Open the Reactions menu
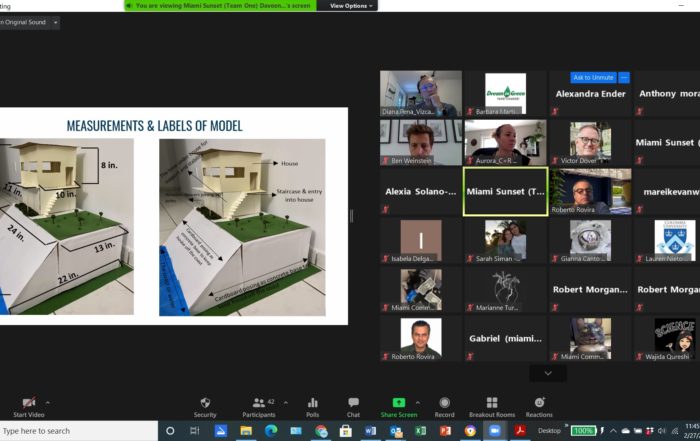This screenshot has width=700, height=441. [x=539, y=407]
